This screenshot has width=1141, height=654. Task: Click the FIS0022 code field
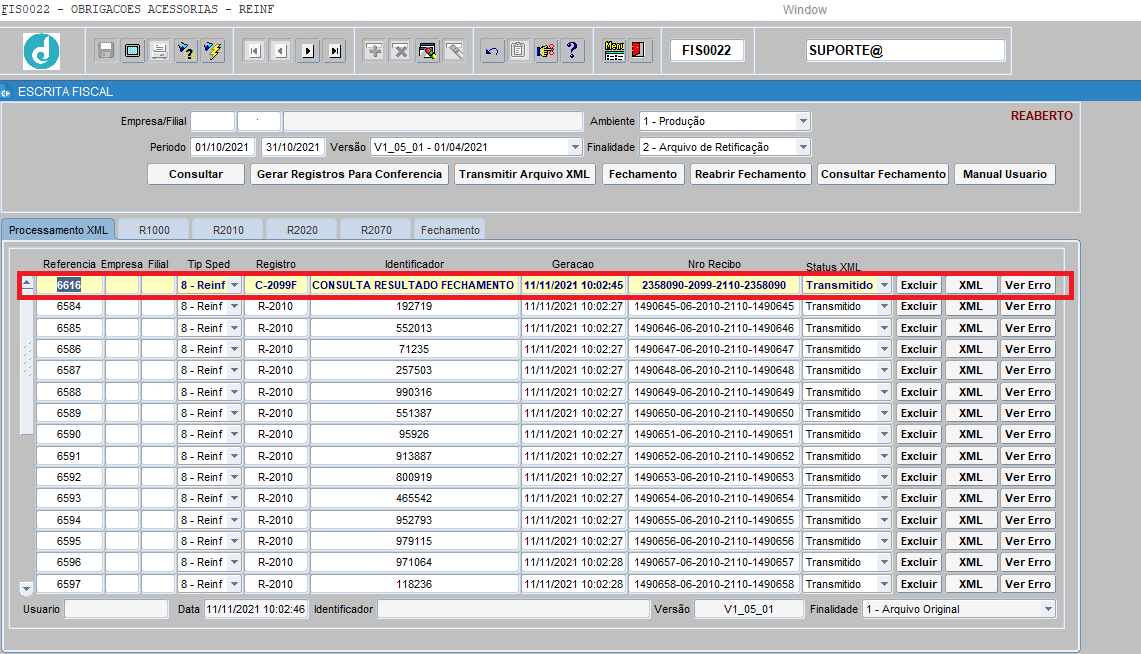[x=706, y=50]
